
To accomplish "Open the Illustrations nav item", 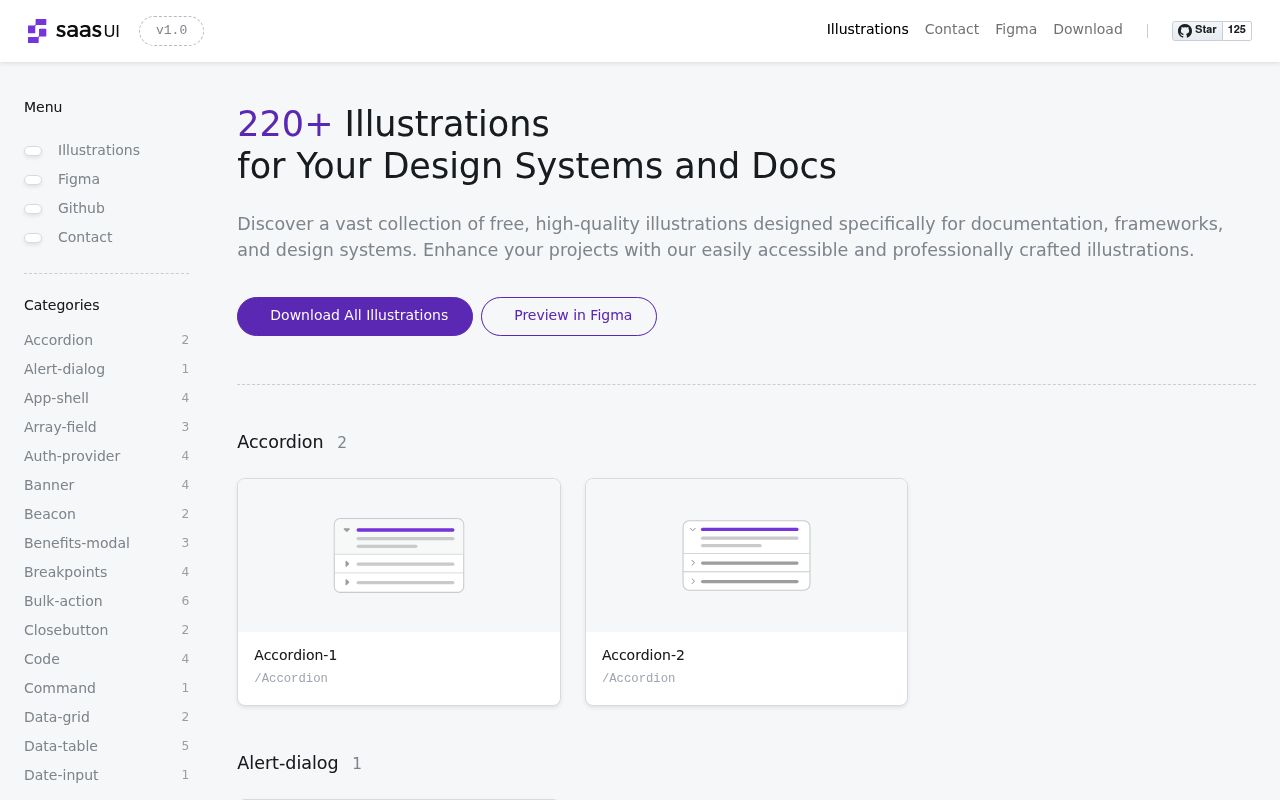I will pyautogui.click(x=867, y=29).
